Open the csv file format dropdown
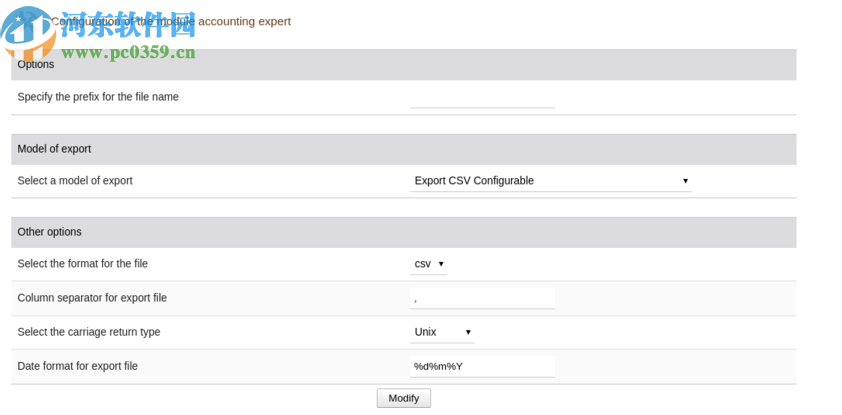 click(x=429, y=264)
